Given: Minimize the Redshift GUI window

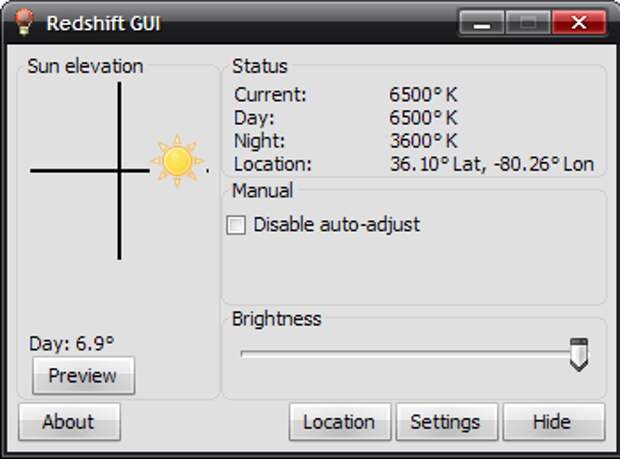Looking at the screenshot, I should 482,23.
